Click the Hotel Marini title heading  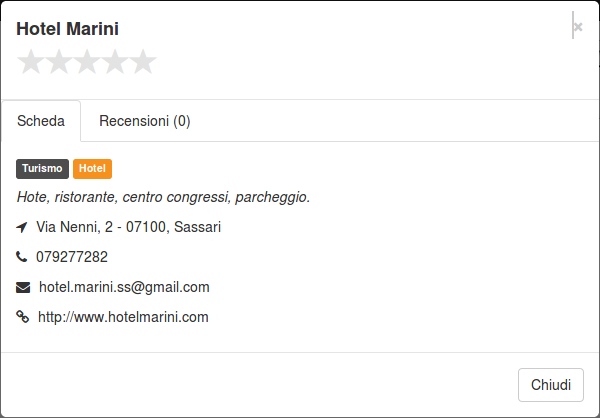[67, 29]
